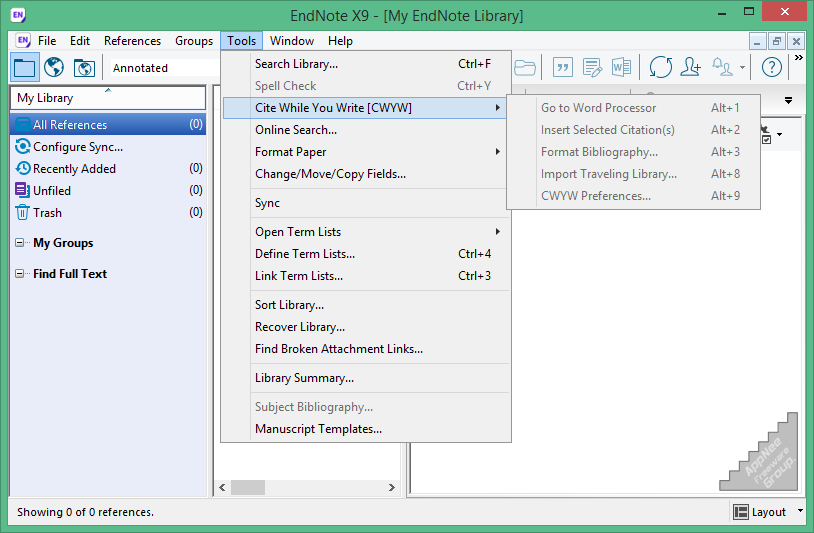This screenshot has height=533, width=814.
Task: Minimize the inner library window
Action: pos(757,41)
